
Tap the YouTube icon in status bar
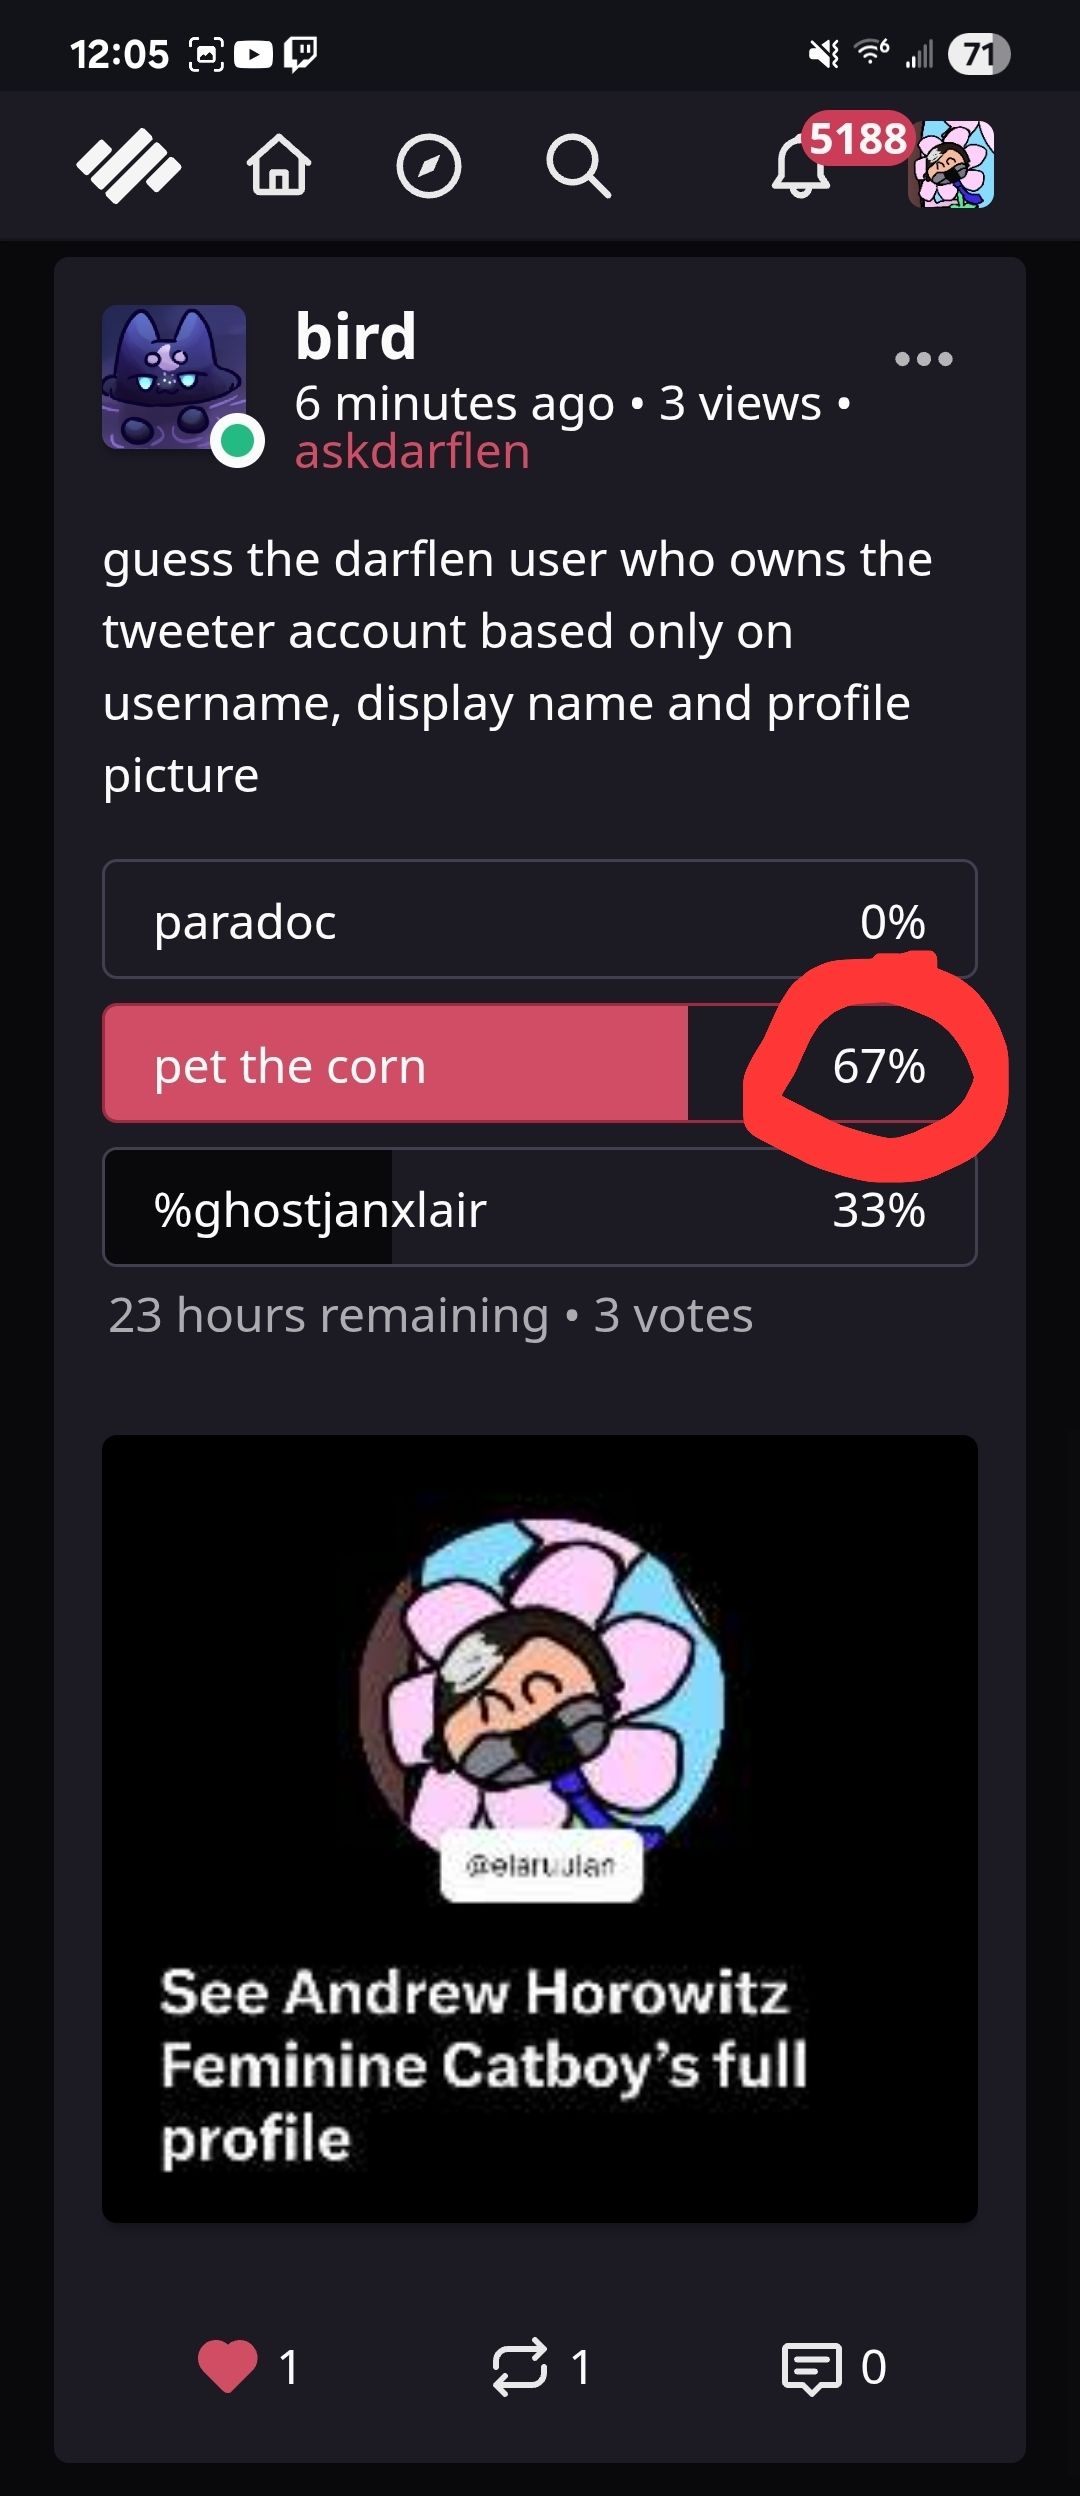(253, 54)
